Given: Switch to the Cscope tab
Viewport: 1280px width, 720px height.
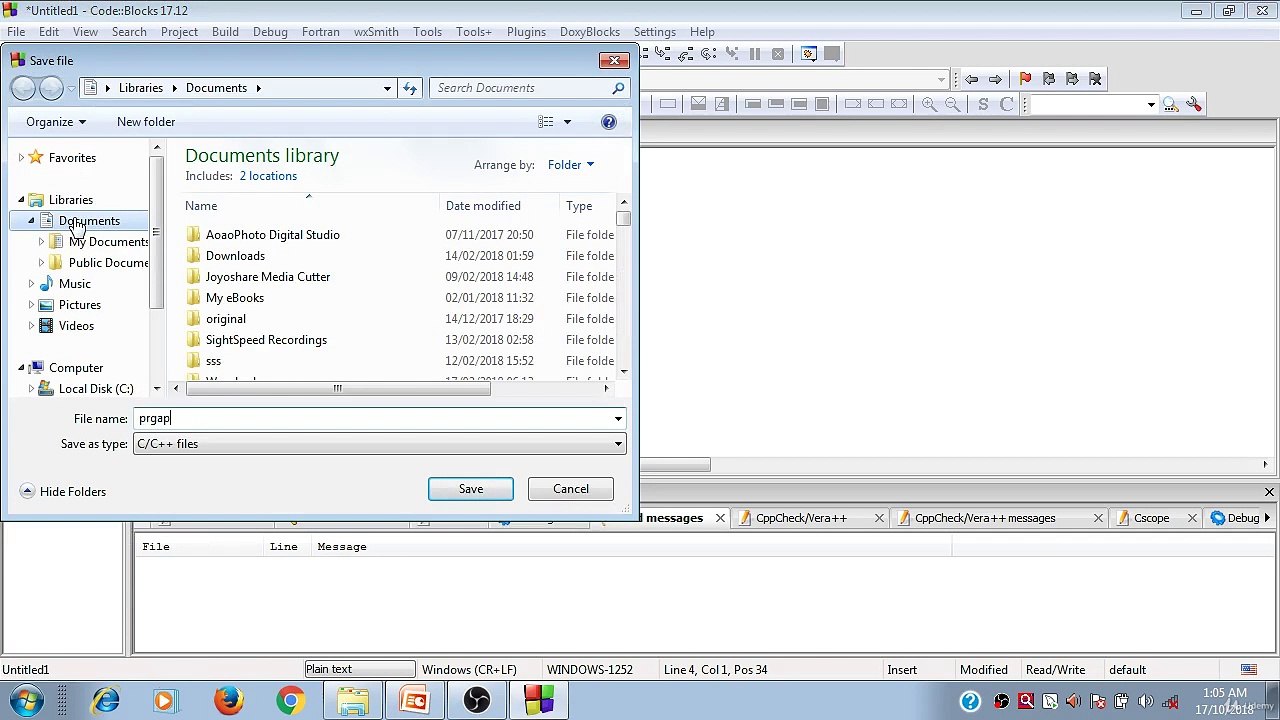Looking at the screenshot, I should [x=1151, y=518].
